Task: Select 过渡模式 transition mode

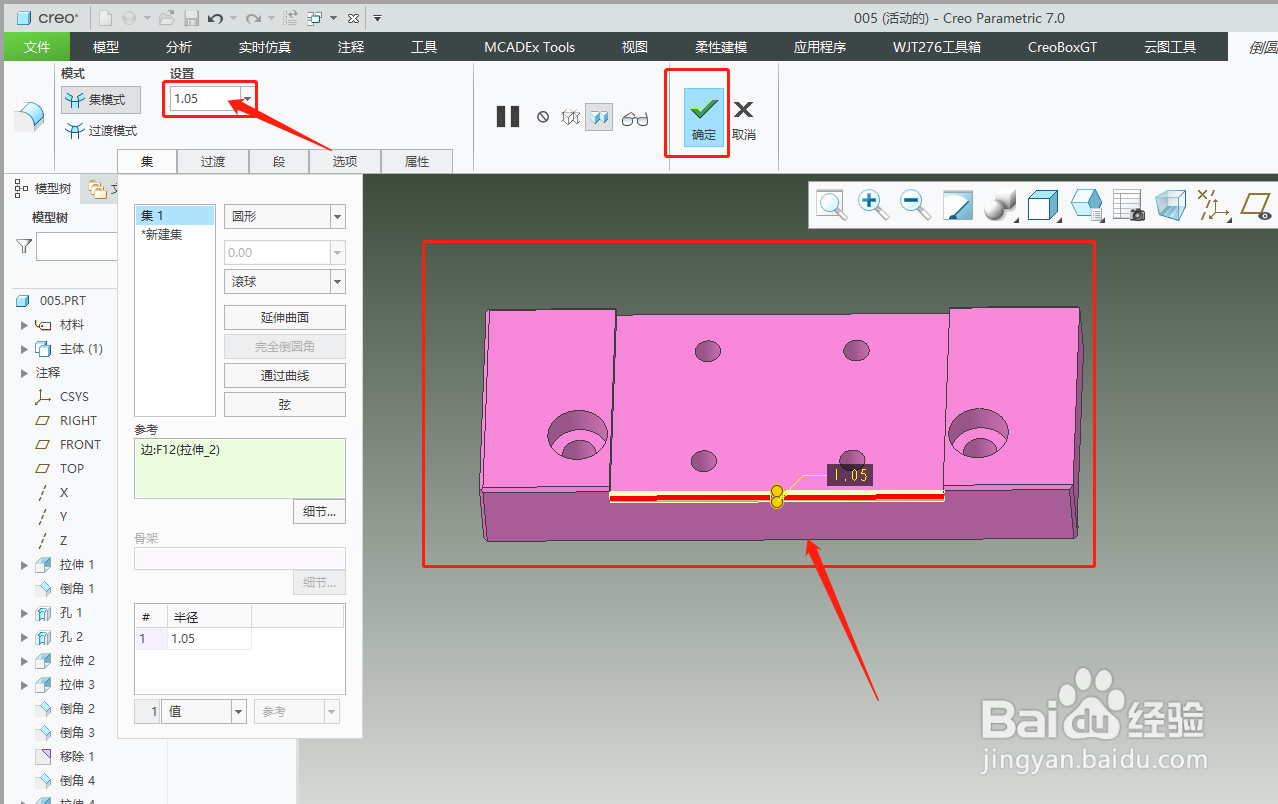Action: [100, 131]
